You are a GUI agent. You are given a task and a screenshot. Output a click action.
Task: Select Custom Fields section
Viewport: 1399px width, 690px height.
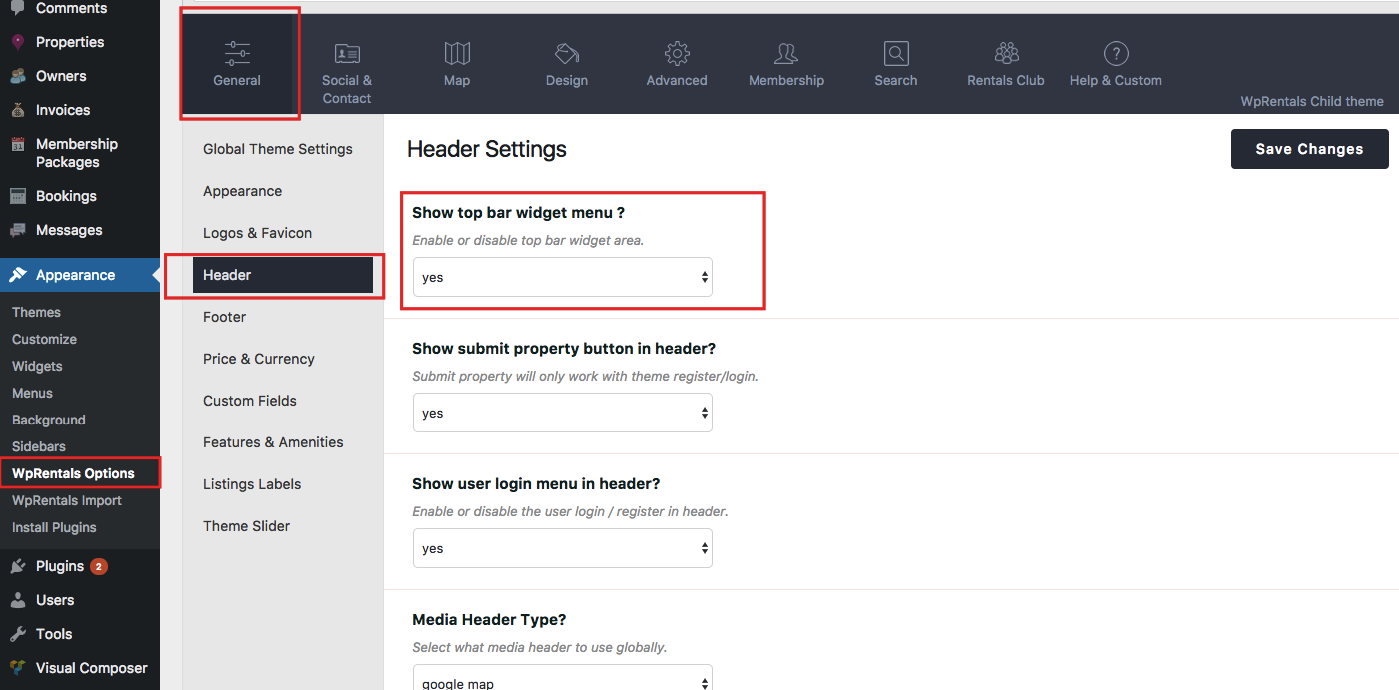(250, 401)
